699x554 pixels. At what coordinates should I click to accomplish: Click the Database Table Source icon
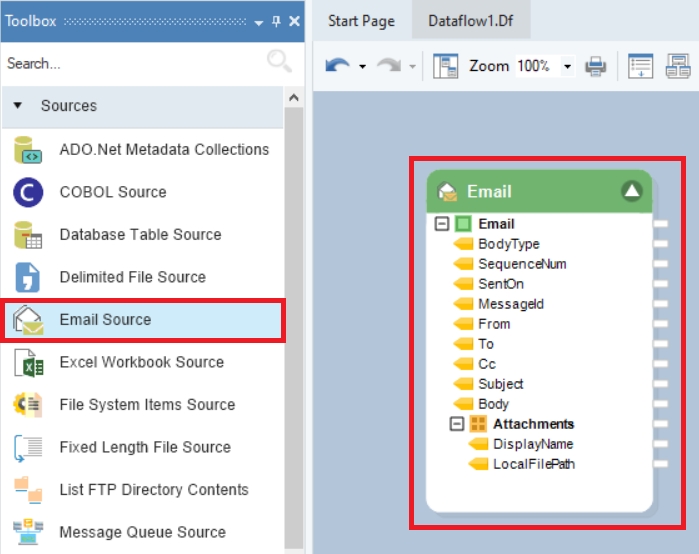(28, 235)
